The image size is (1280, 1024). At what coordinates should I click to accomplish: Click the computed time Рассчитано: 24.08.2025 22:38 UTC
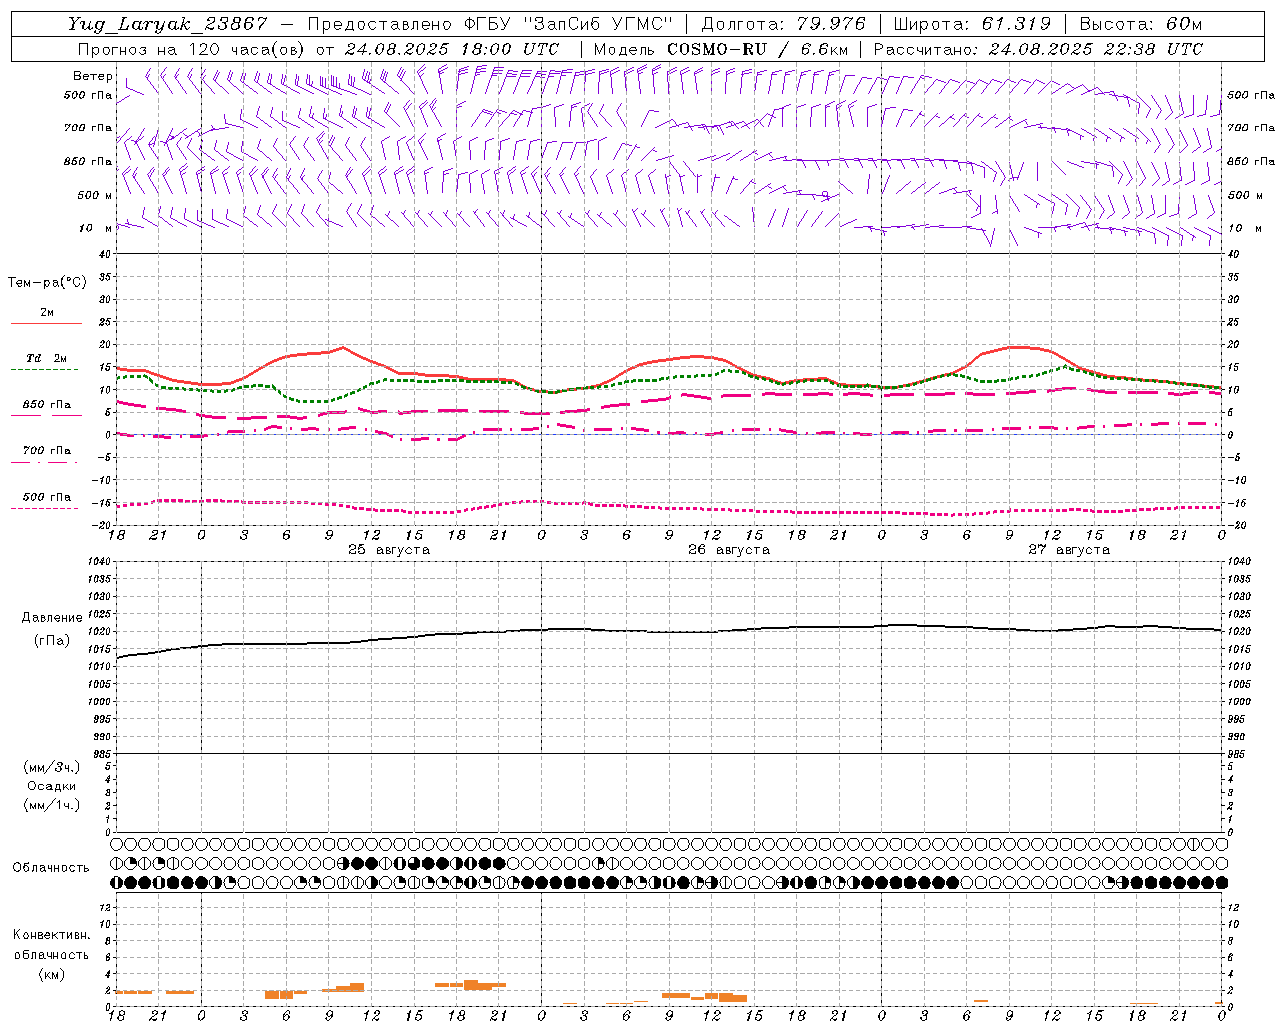pyautogui.click(x=1038, y=49)
